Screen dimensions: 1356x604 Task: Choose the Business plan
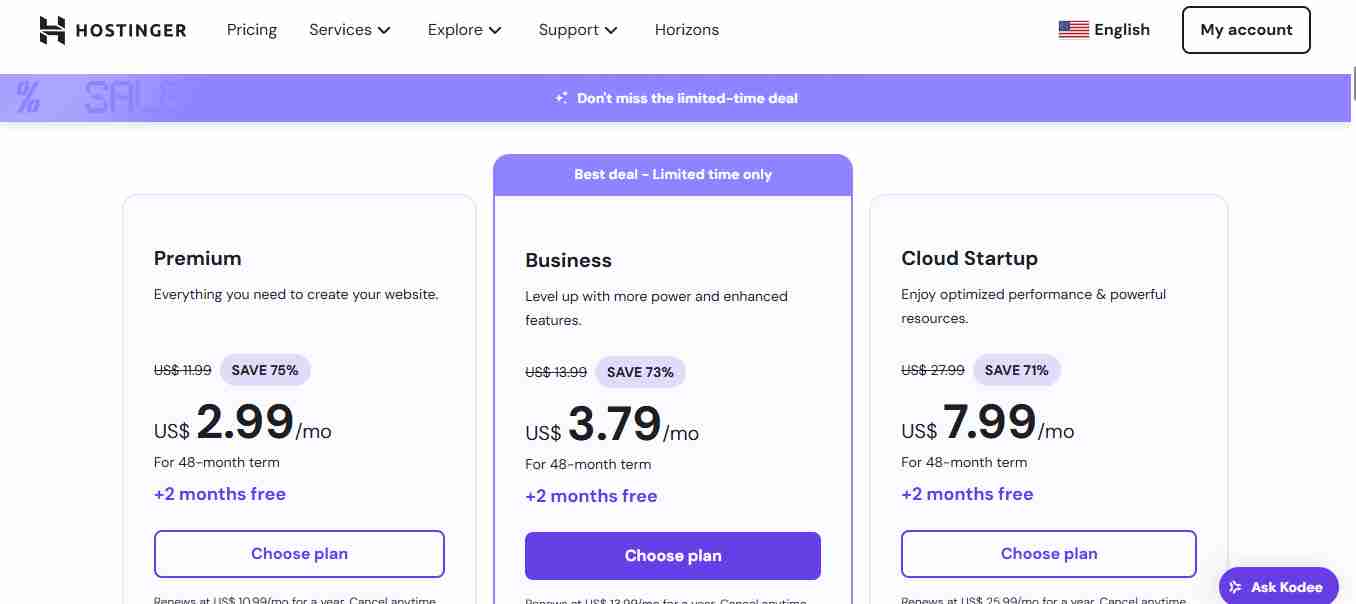[673, 556]
